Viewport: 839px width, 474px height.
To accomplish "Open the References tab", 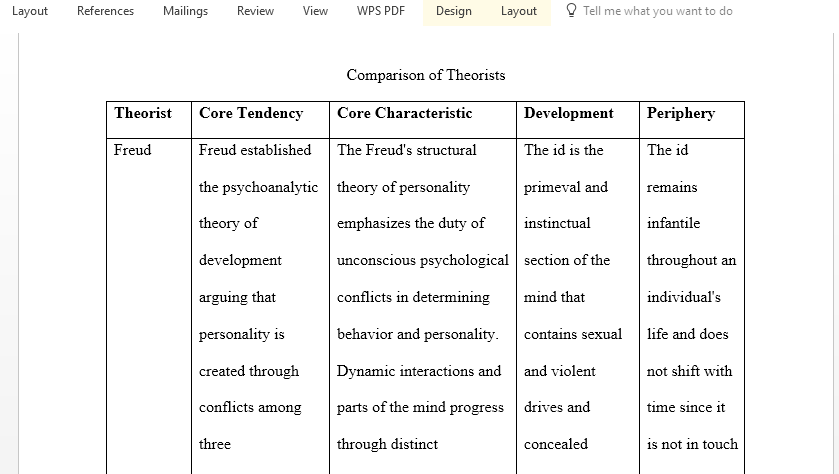I will pyautogui.click(x=105, y=11).
